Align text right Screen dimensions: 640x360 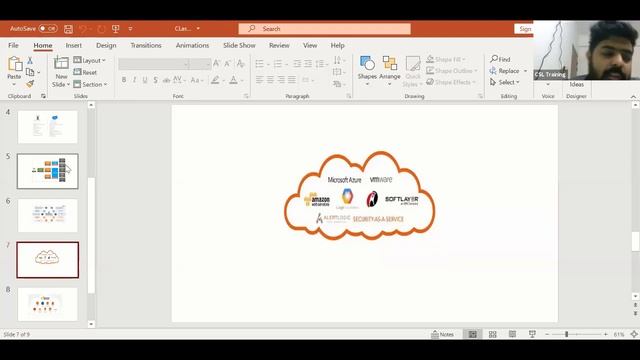pyautogui.click(x=281, y=80)
